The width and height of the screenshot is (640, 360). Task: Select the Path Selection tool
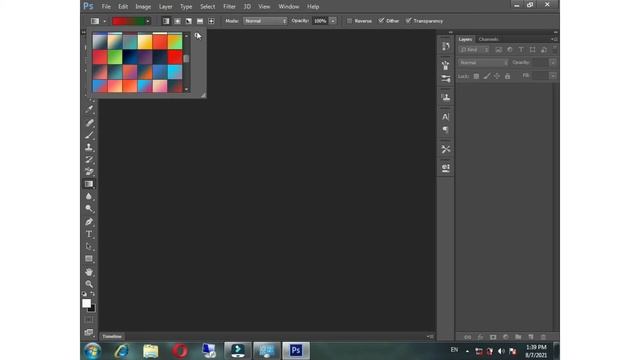(89, 246)
